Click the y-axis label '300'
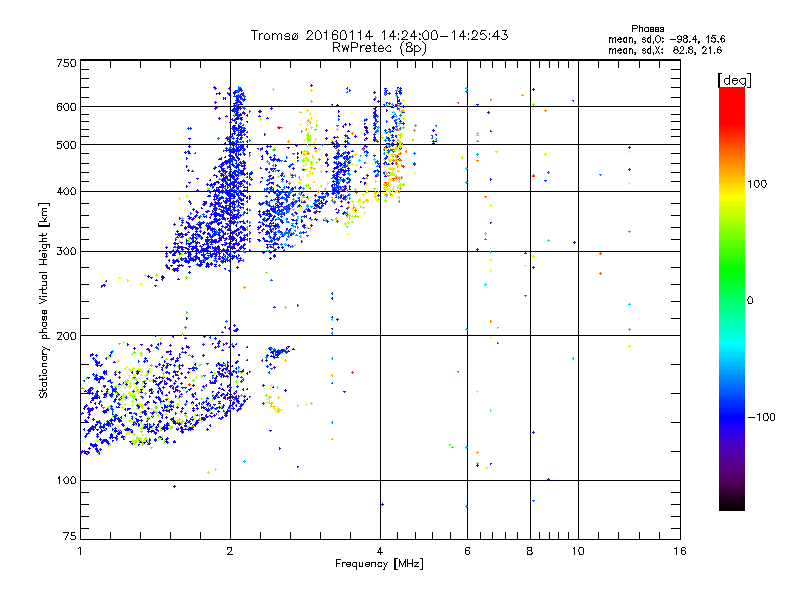 tap(66, 252)
